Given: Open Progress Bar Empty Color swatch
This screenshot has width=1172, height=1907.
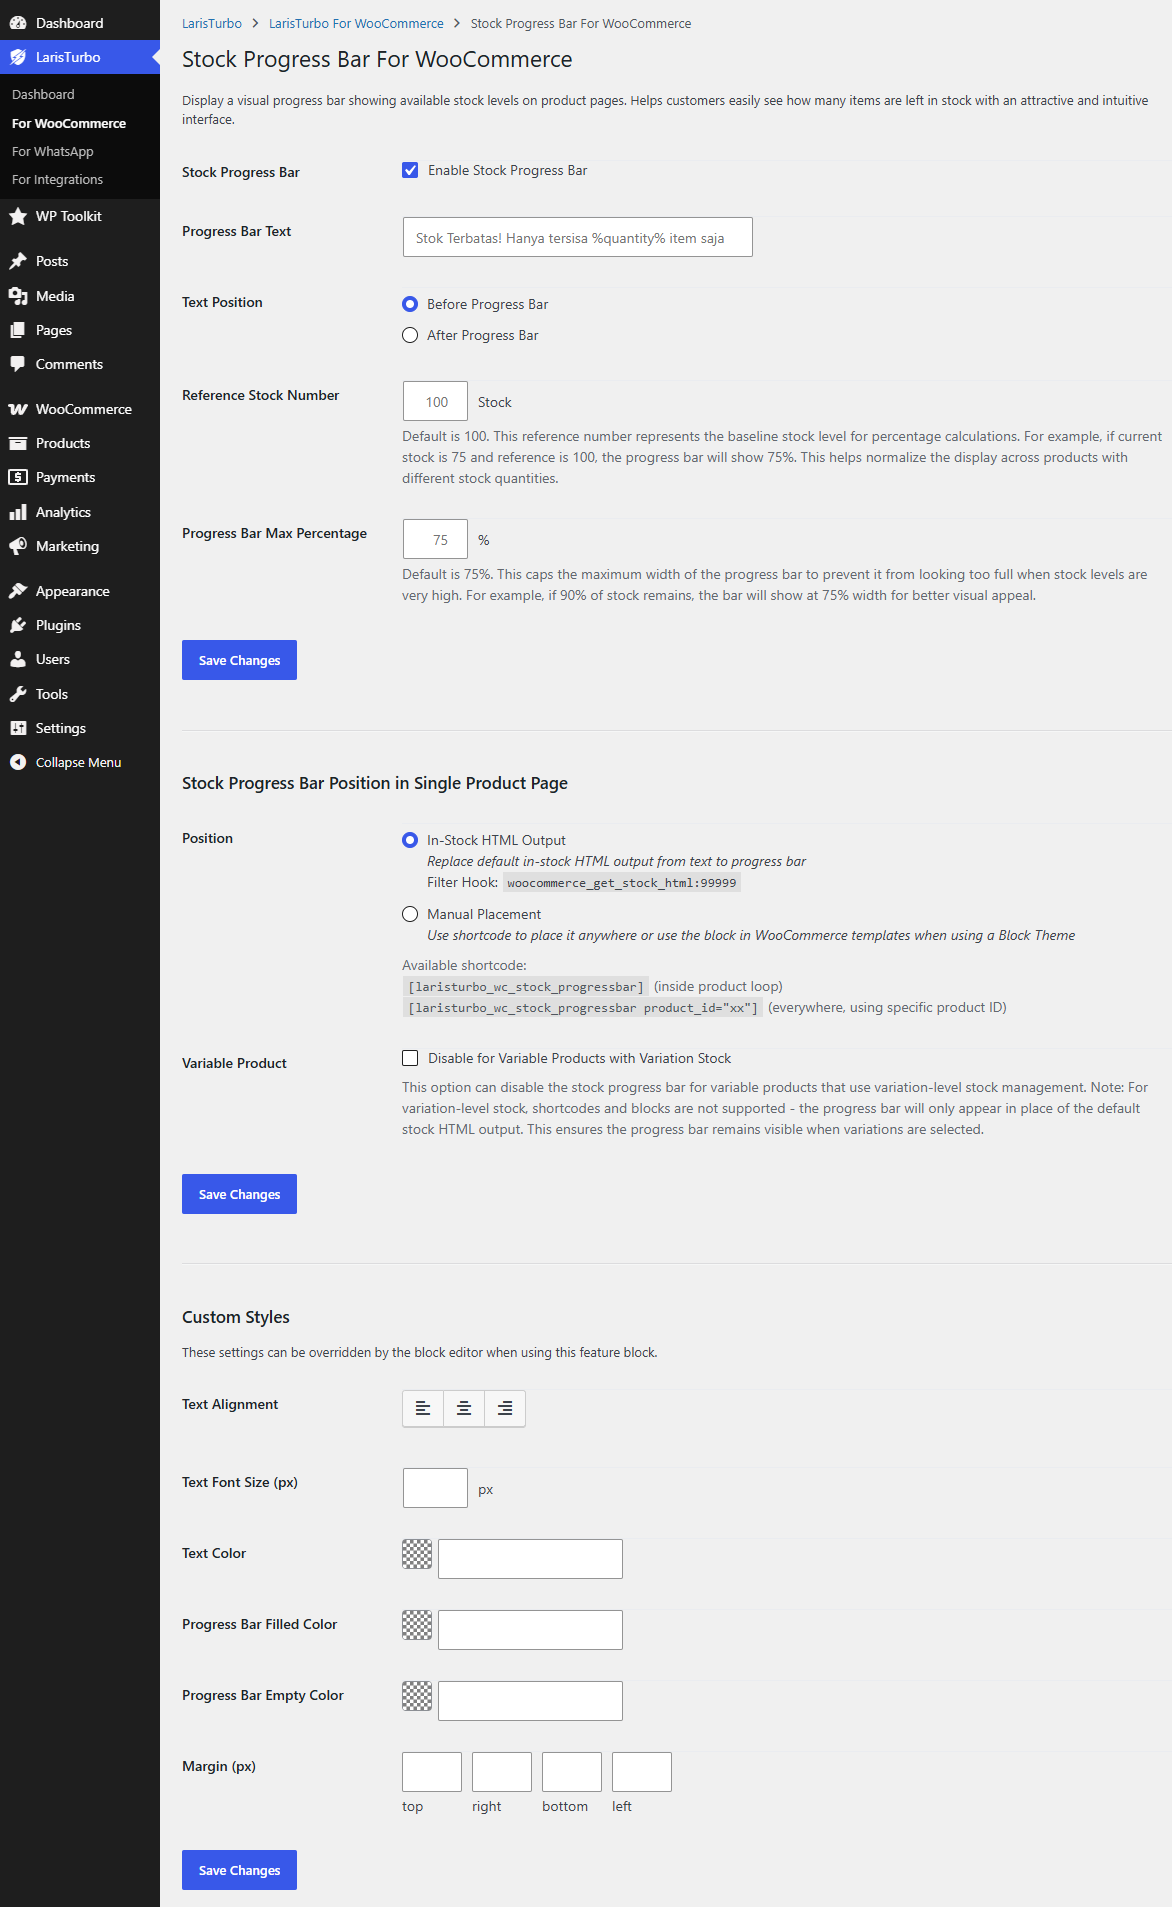Looking at the screenshot, I should [417, 1696].
